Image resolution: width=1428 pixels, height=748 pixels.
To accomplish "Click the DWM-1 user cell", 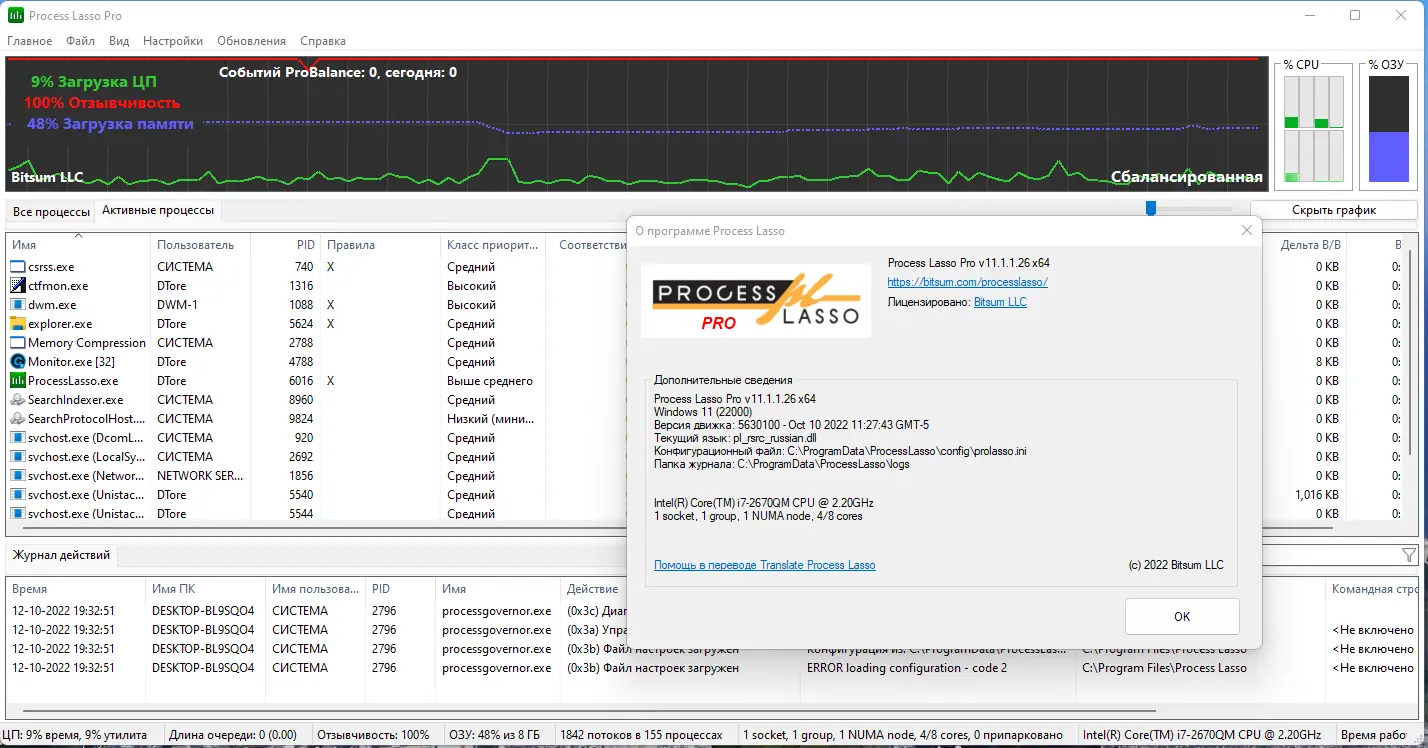I will [178, 305].
